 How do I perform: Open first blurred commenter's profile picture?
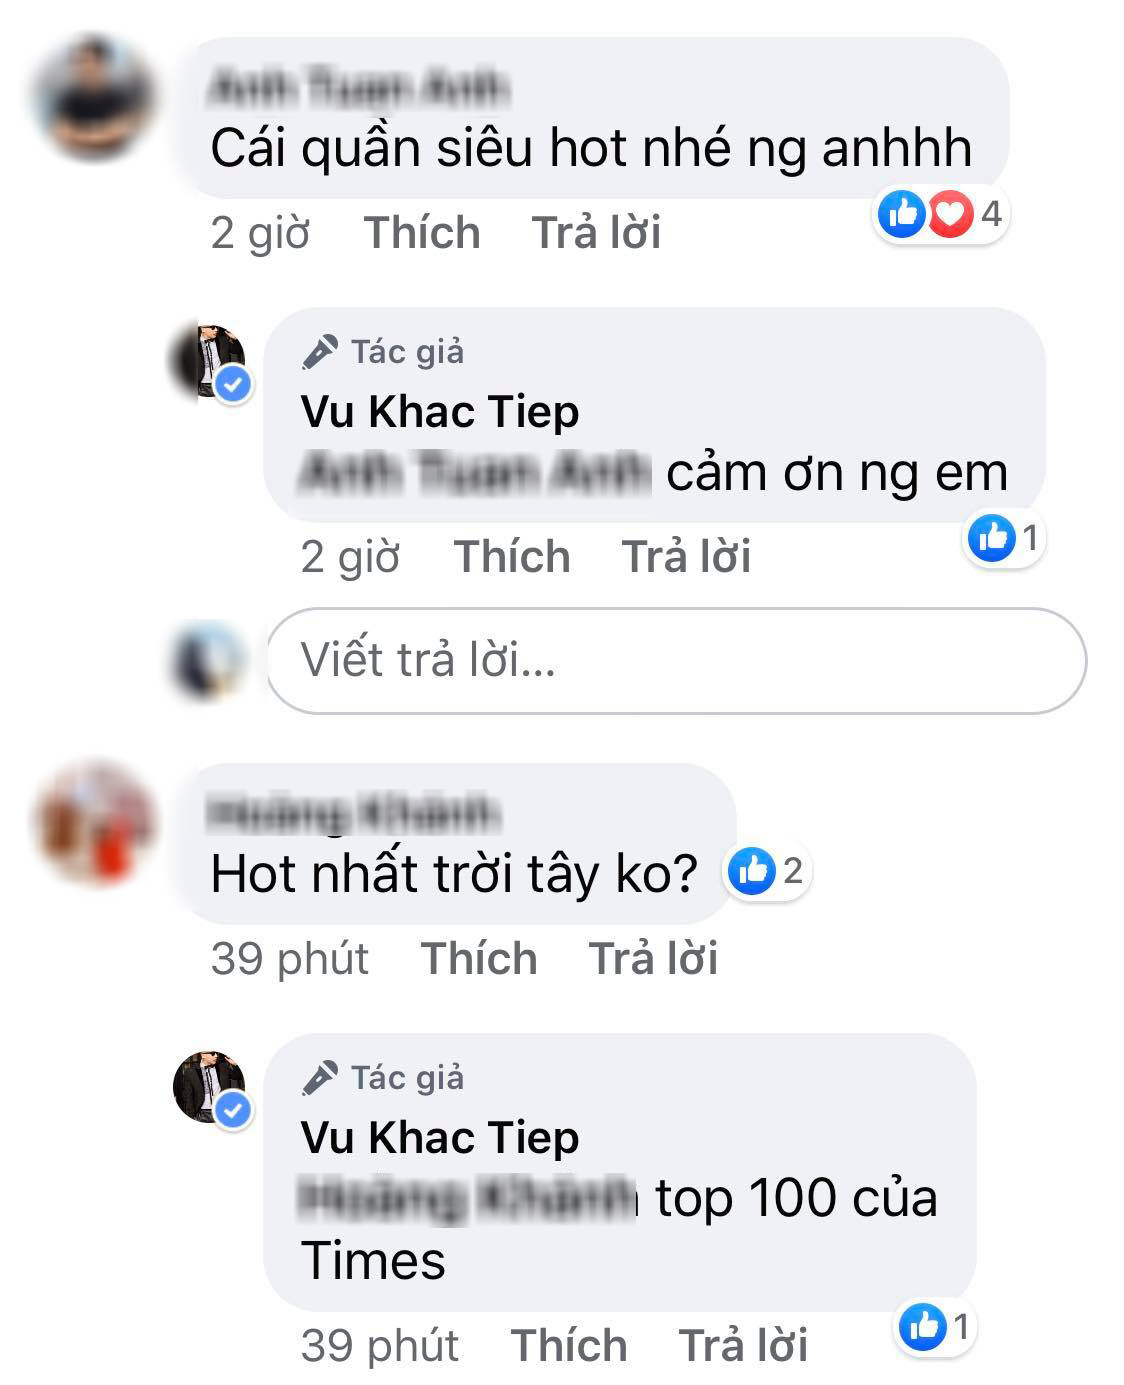(92, 99)
